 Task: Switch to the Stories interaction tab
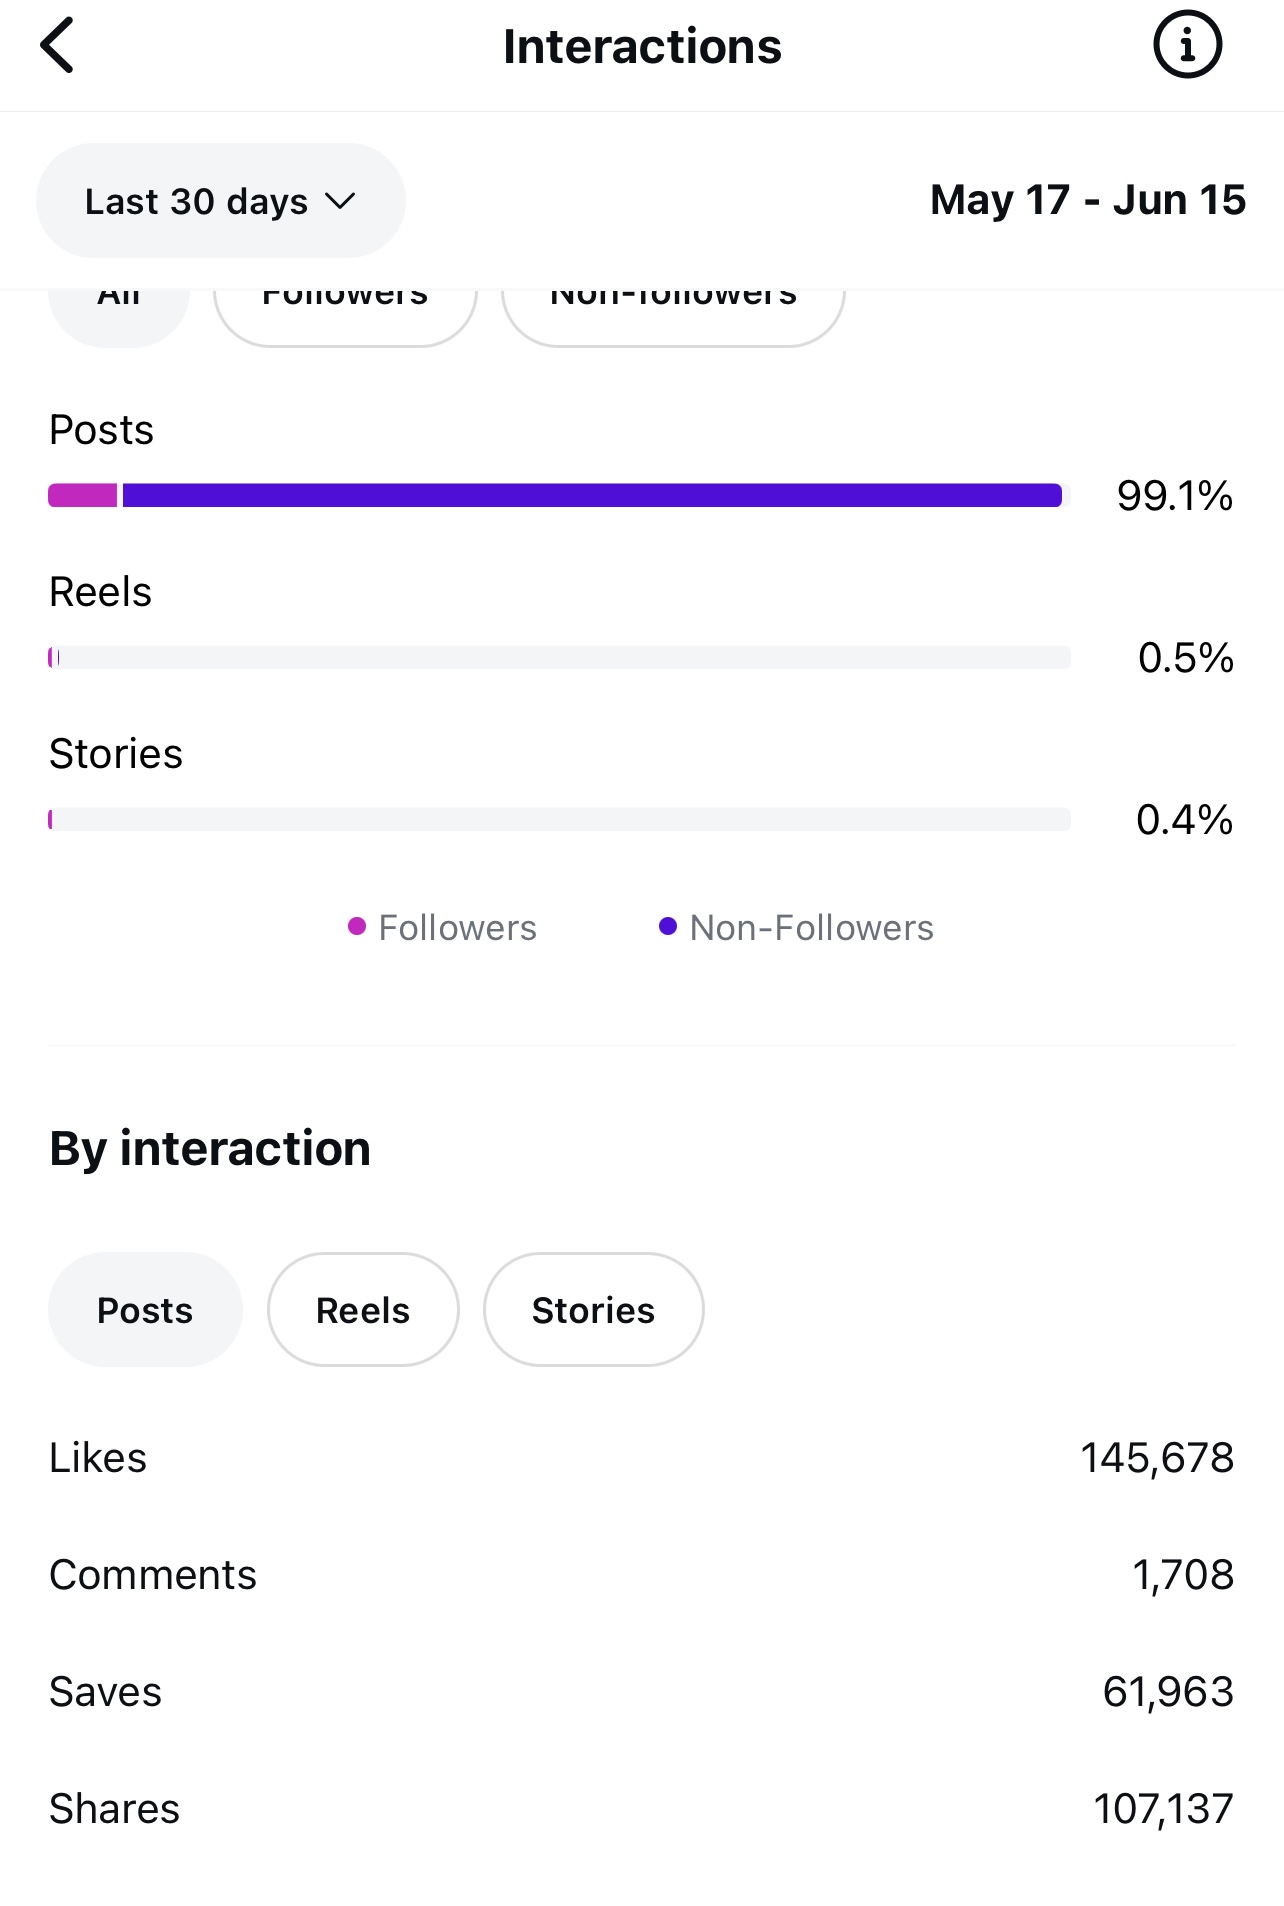pyautogui.click(x=593, y=1310)
